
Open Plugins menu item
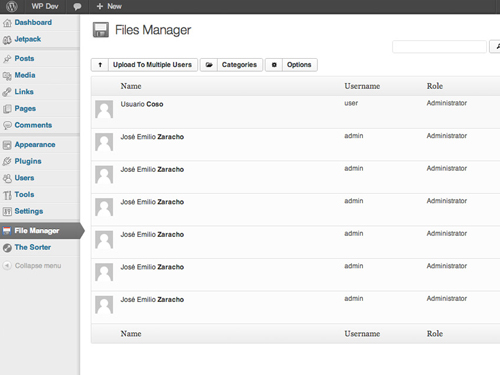coord(28,161)
